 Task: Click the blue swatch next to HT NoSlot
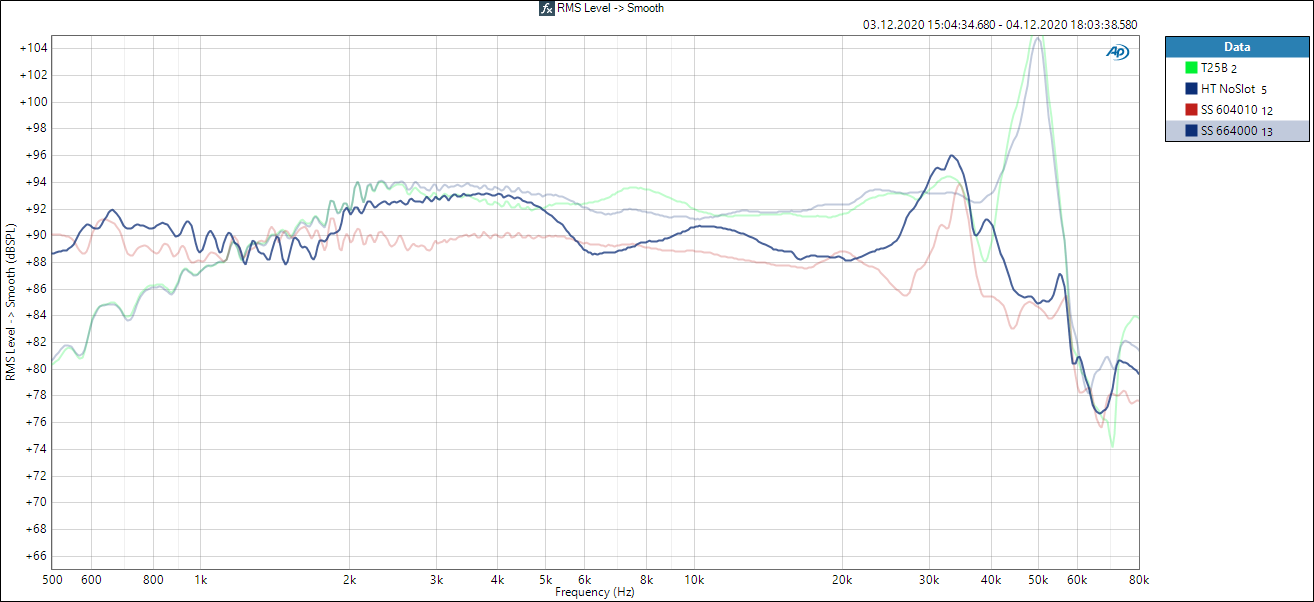[1191, 89]
